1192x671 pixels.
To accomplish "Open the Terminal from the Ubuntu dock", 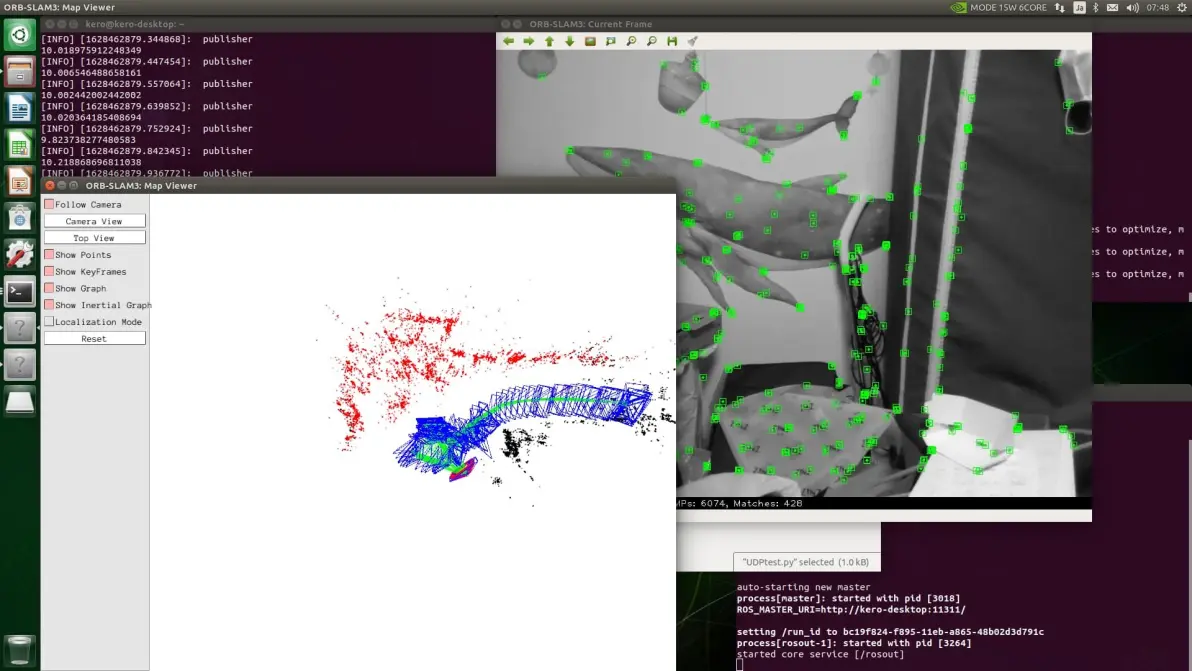I will pyautogui.click(x=20, y=291).
